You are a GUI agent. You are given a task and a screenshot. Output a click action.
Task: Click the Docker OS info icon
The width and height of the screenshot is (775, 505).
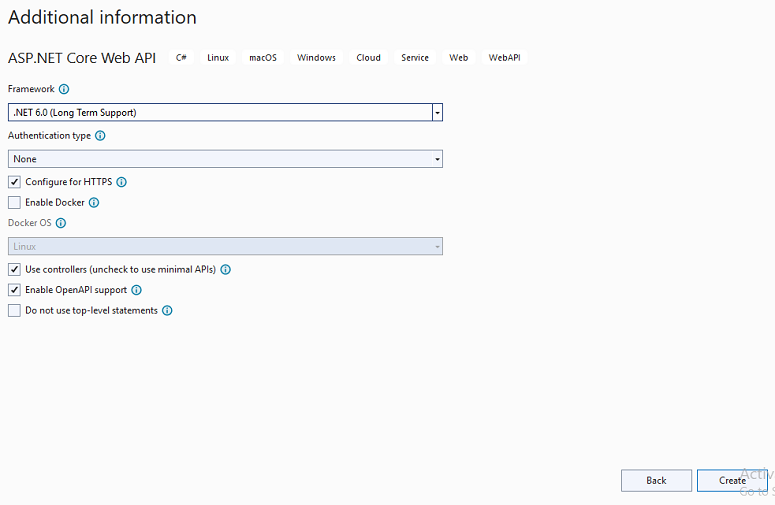[59, 223]
